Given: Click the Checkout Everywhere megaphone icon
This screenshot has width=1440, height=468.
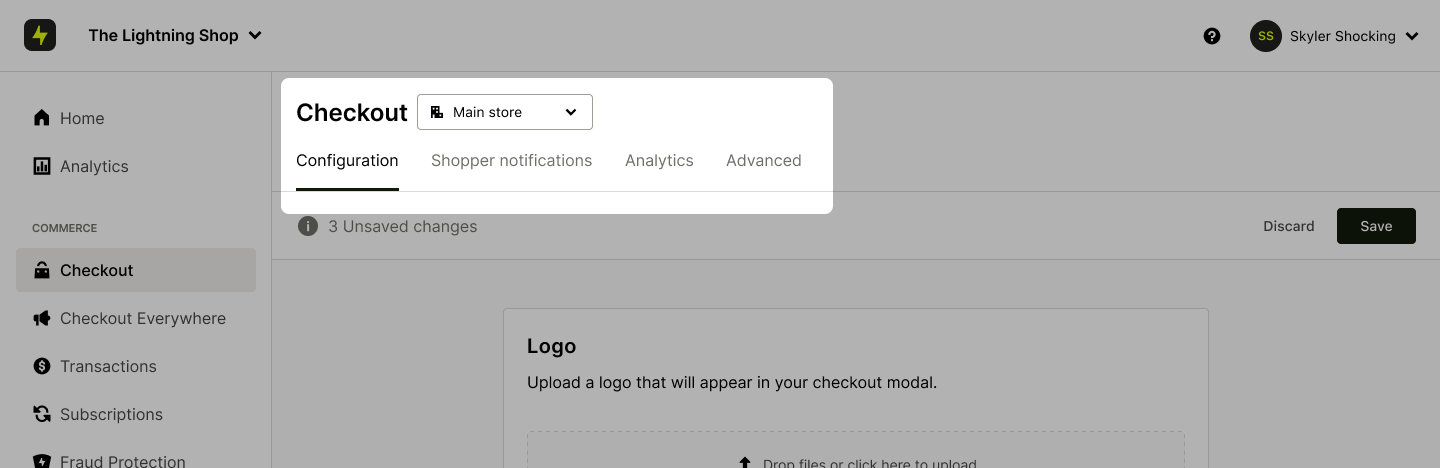Looking at the screenshot, I should 42,318.
